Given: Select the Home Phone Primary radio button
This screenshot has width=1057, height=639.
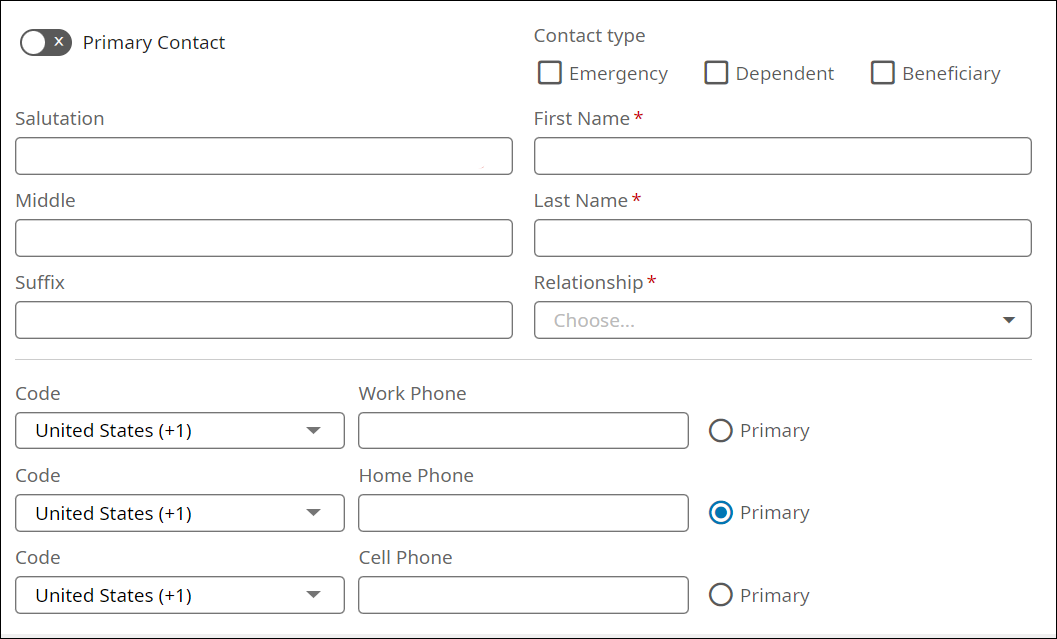Looking at the screenshot, I should click(721, 513).
